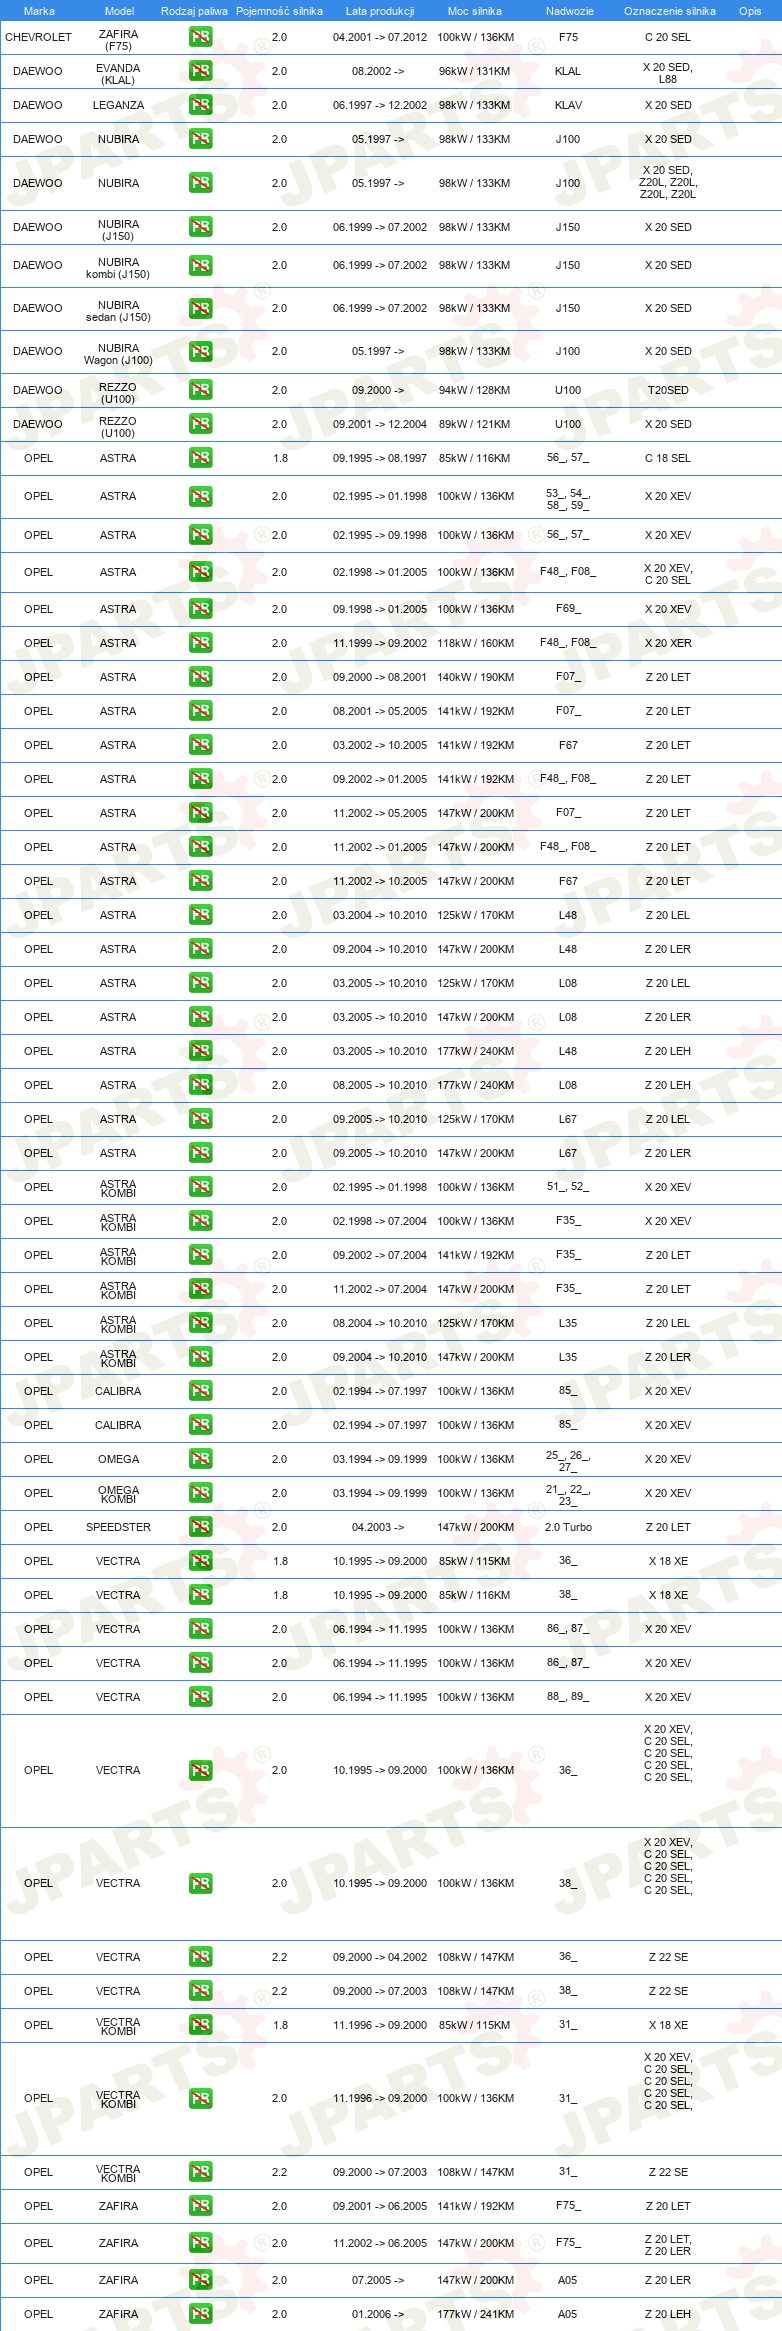782x2331 pixels.
Task: Click fuel icon in Nubira Wagon (J100) row
Action: point(200,351)
